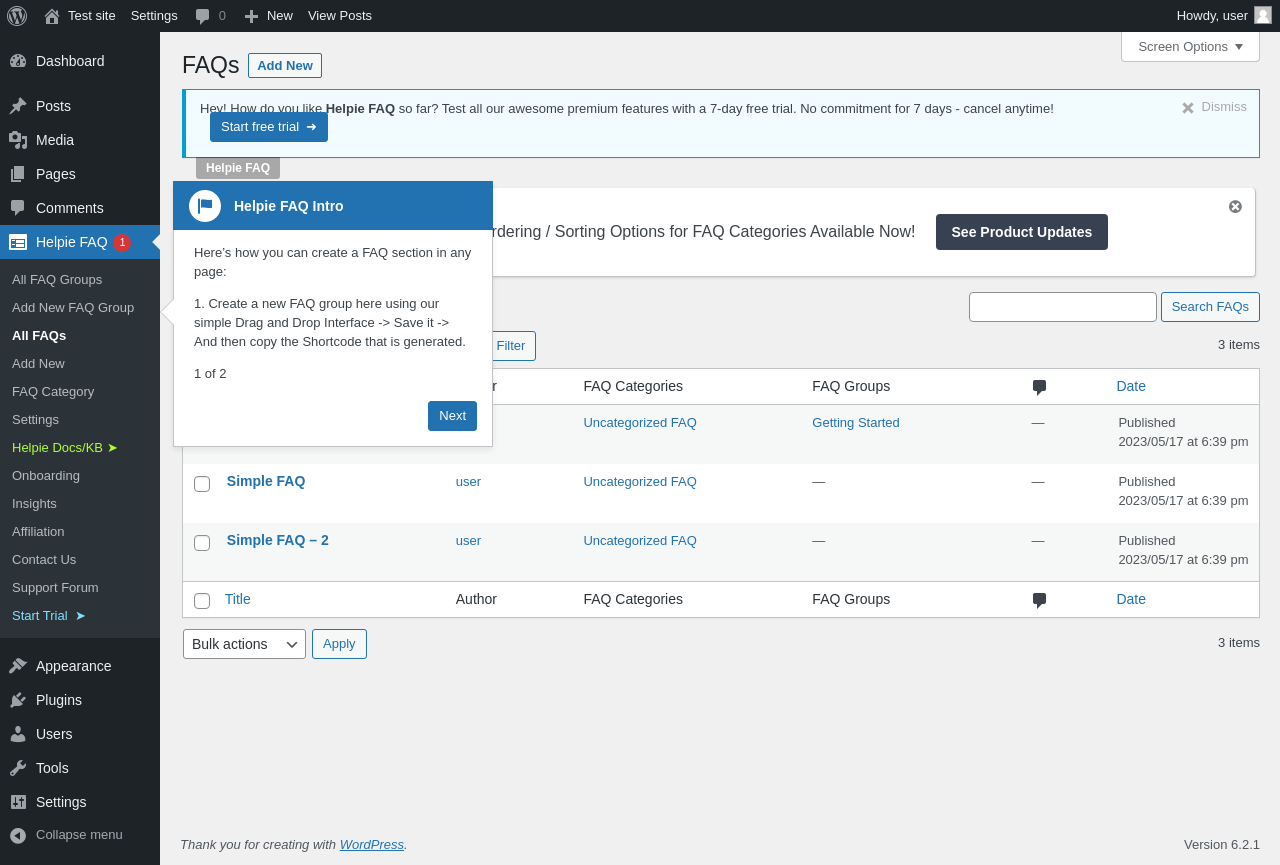Sort by Date in the table header

click(1131, 386)
